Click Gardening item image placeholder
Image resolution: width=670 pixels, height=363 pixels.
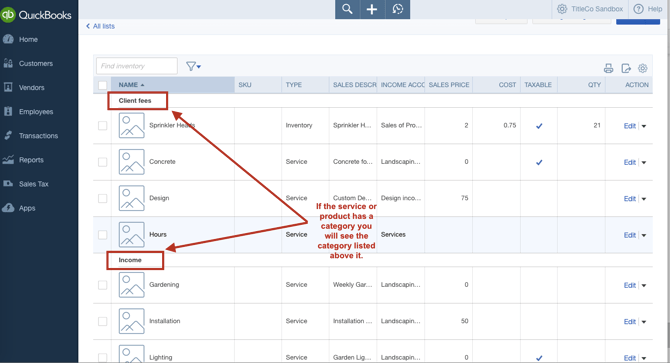point(132,285)
